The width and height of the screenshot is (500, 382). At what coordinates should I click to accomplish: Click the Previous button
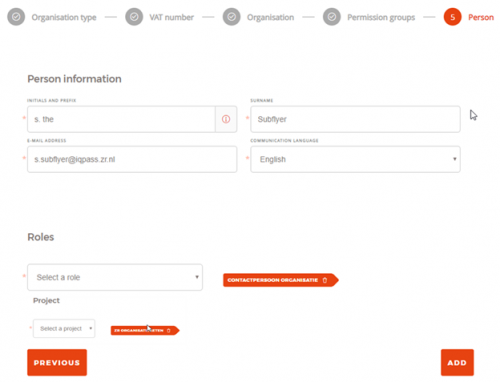coord(57,362)
